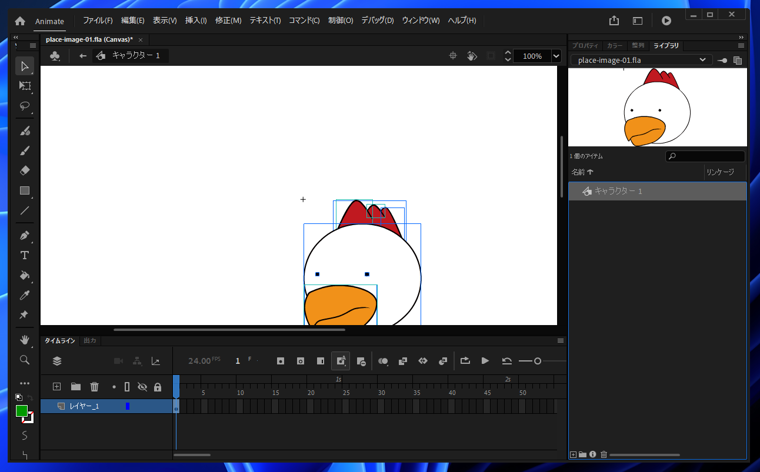
Task: Select the Lasso tool
Action: click(x=25, y=106)
